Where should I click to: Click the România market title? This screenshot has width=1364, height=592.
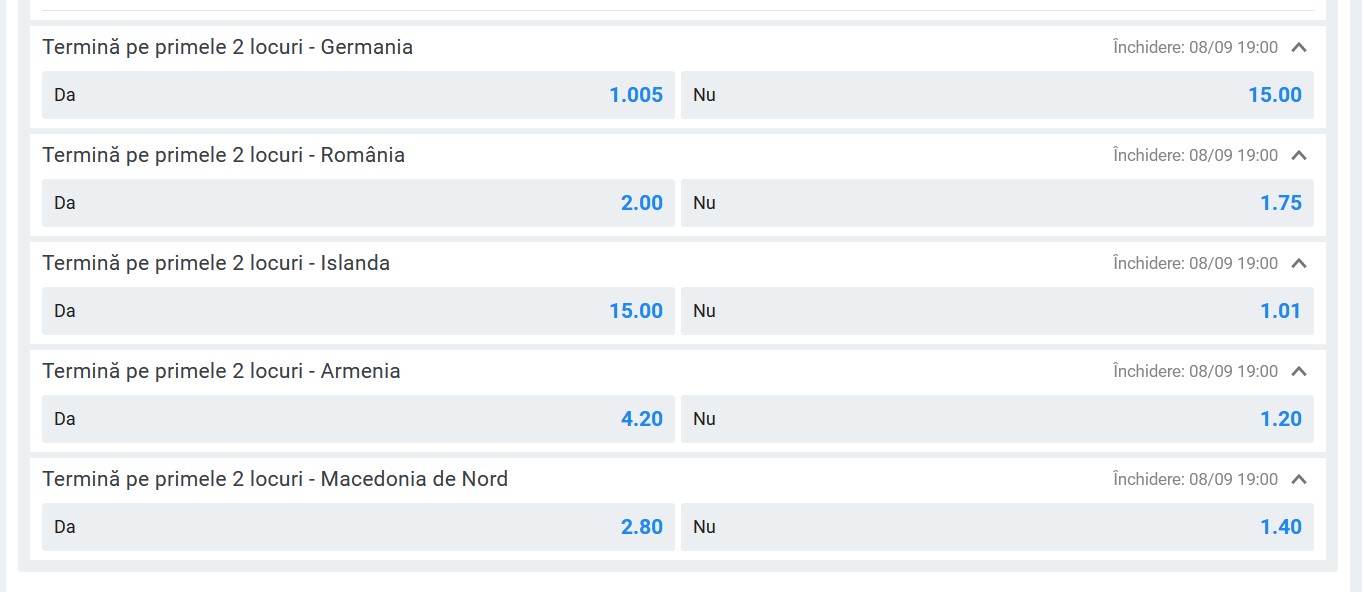[223, 155]
